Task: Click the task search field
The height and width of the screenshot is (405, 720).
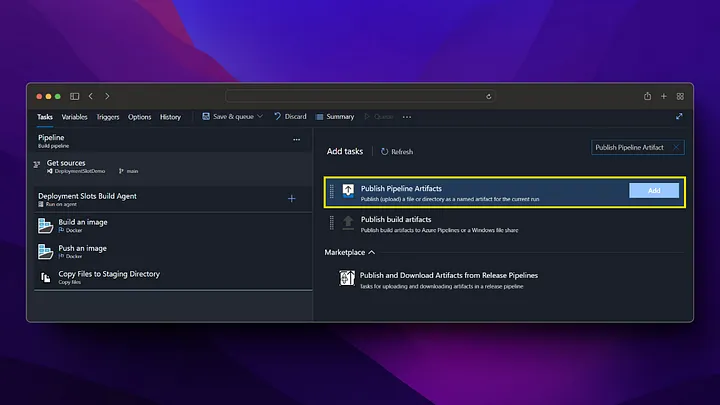Action: pyautogui.click(x=637, y=147)
